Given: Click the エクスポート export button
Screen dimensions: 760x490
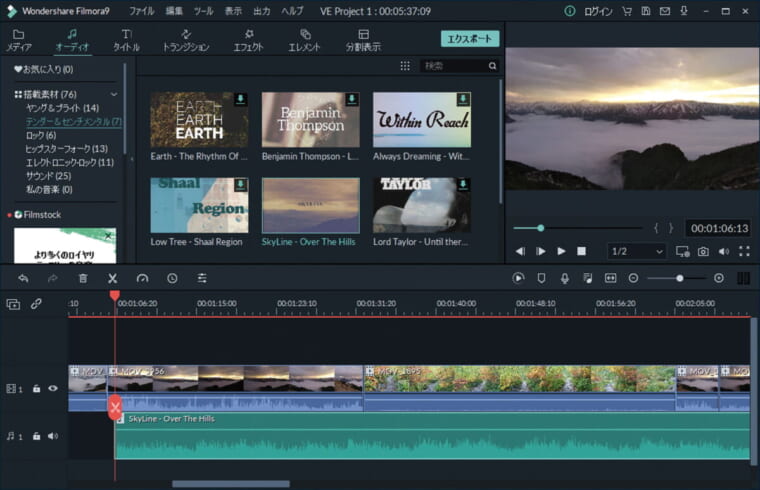Looking at the screenshot, I should (470, 39).
